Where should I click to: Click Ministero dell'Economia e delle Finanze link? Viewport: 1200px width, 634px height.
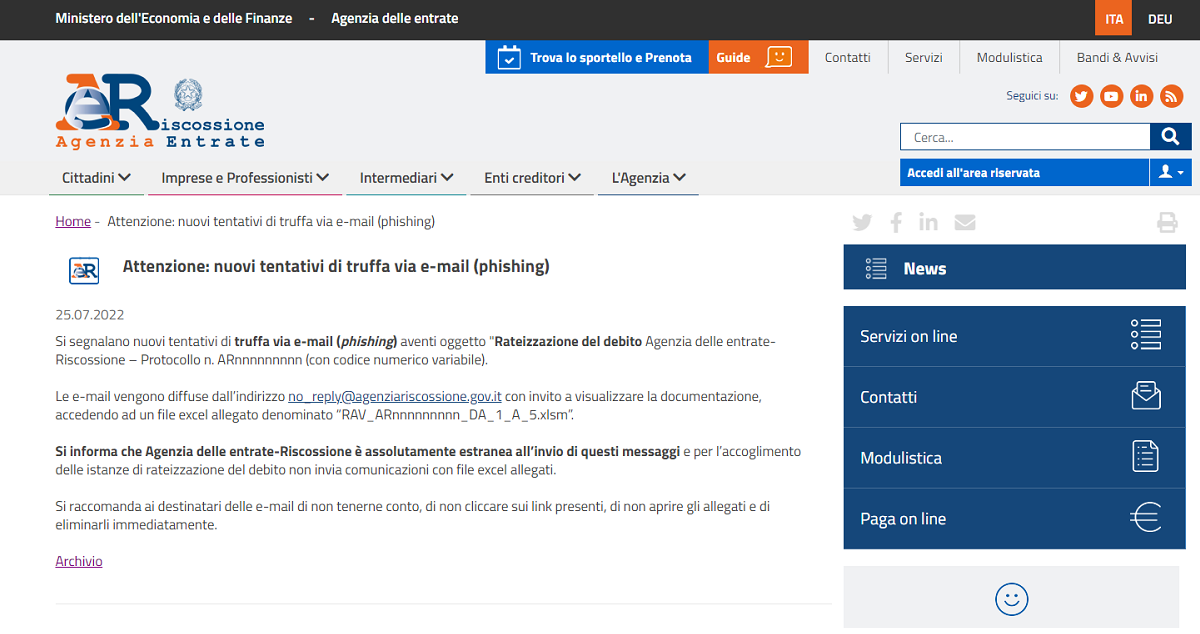click(174, 19)
